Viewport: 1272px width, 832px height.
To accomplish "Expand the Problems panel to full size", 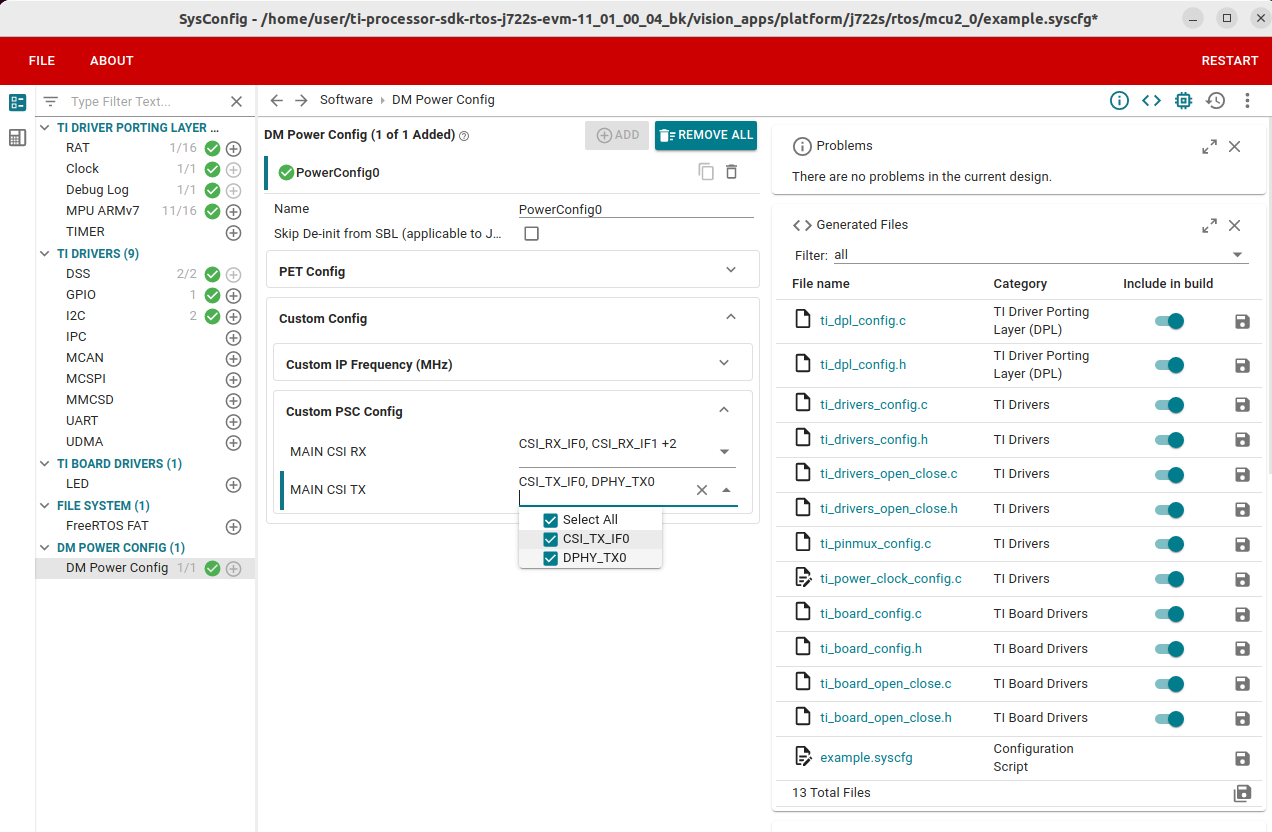I will click(x=1209, y=146).
